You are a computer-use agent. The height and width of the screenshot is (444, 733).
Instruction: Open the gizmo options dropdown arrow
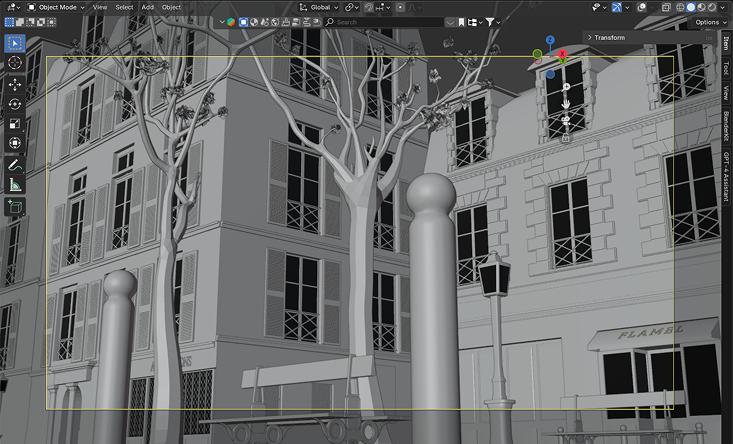pos(627,7)
